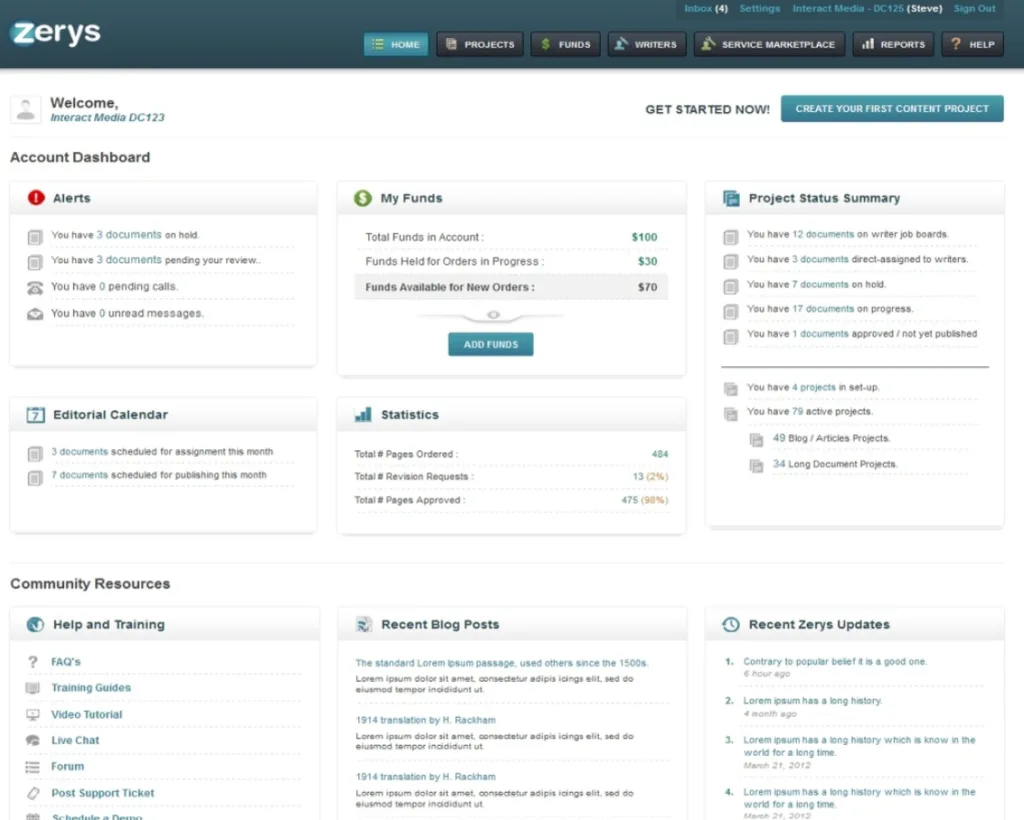This screenshot has height=820, width=1024.
Task: Go to the Reports tab
Action: coord(893,44)
